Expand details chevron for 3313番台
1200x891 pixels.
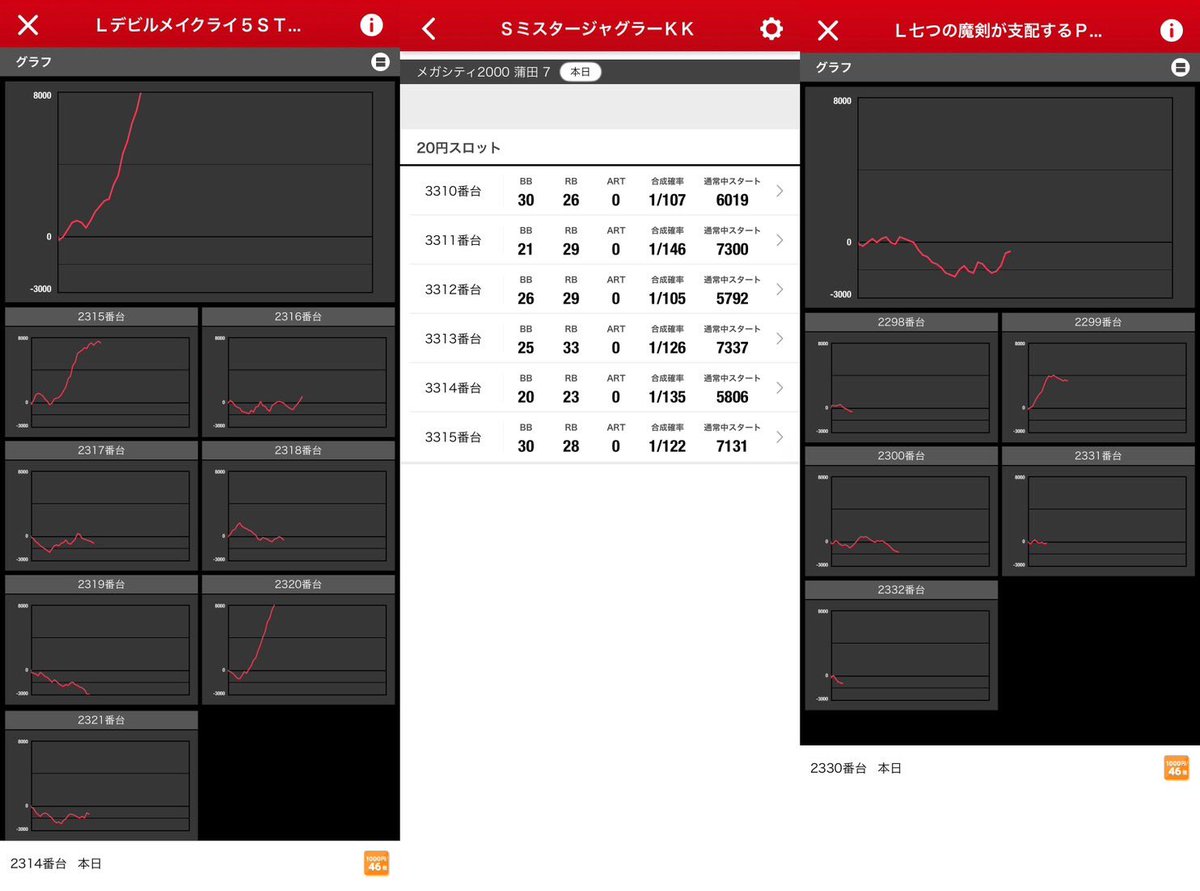tap(780, 338)
